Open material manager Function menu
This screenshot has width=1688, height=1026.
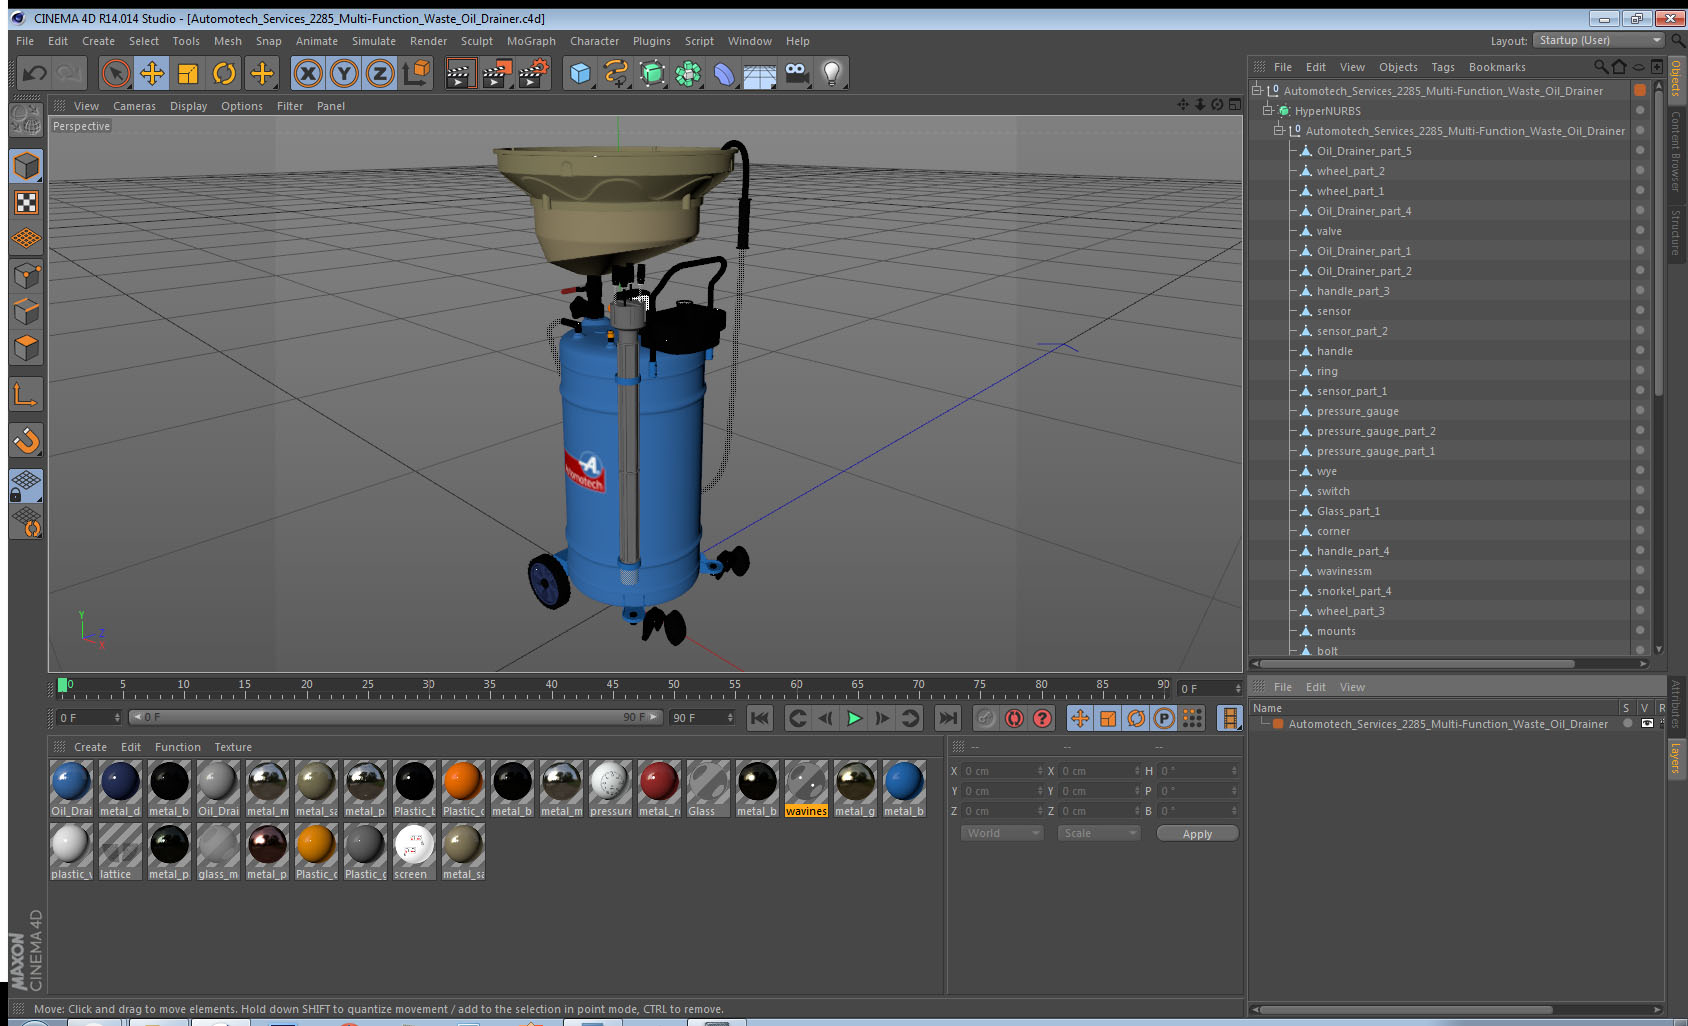tap(178, 747)
